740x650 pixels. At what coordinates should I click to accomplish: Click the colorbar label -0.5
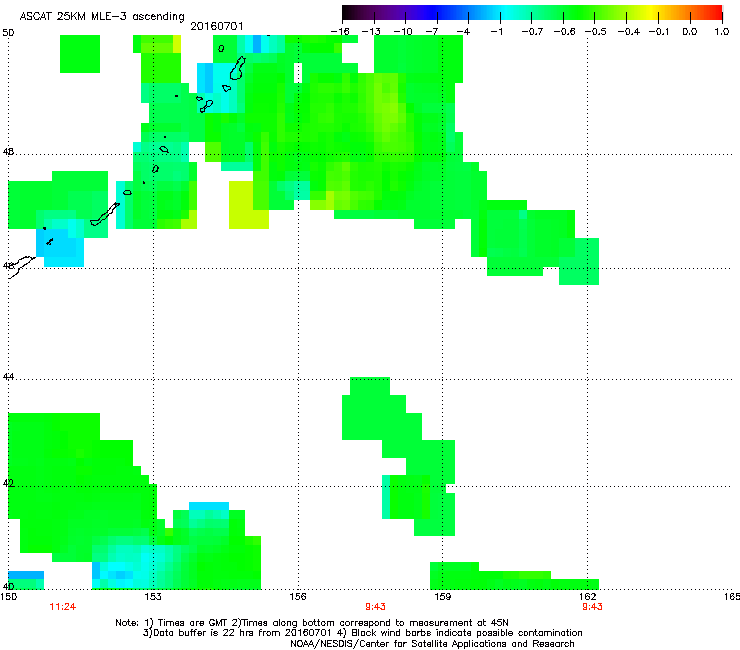(596, 32)
